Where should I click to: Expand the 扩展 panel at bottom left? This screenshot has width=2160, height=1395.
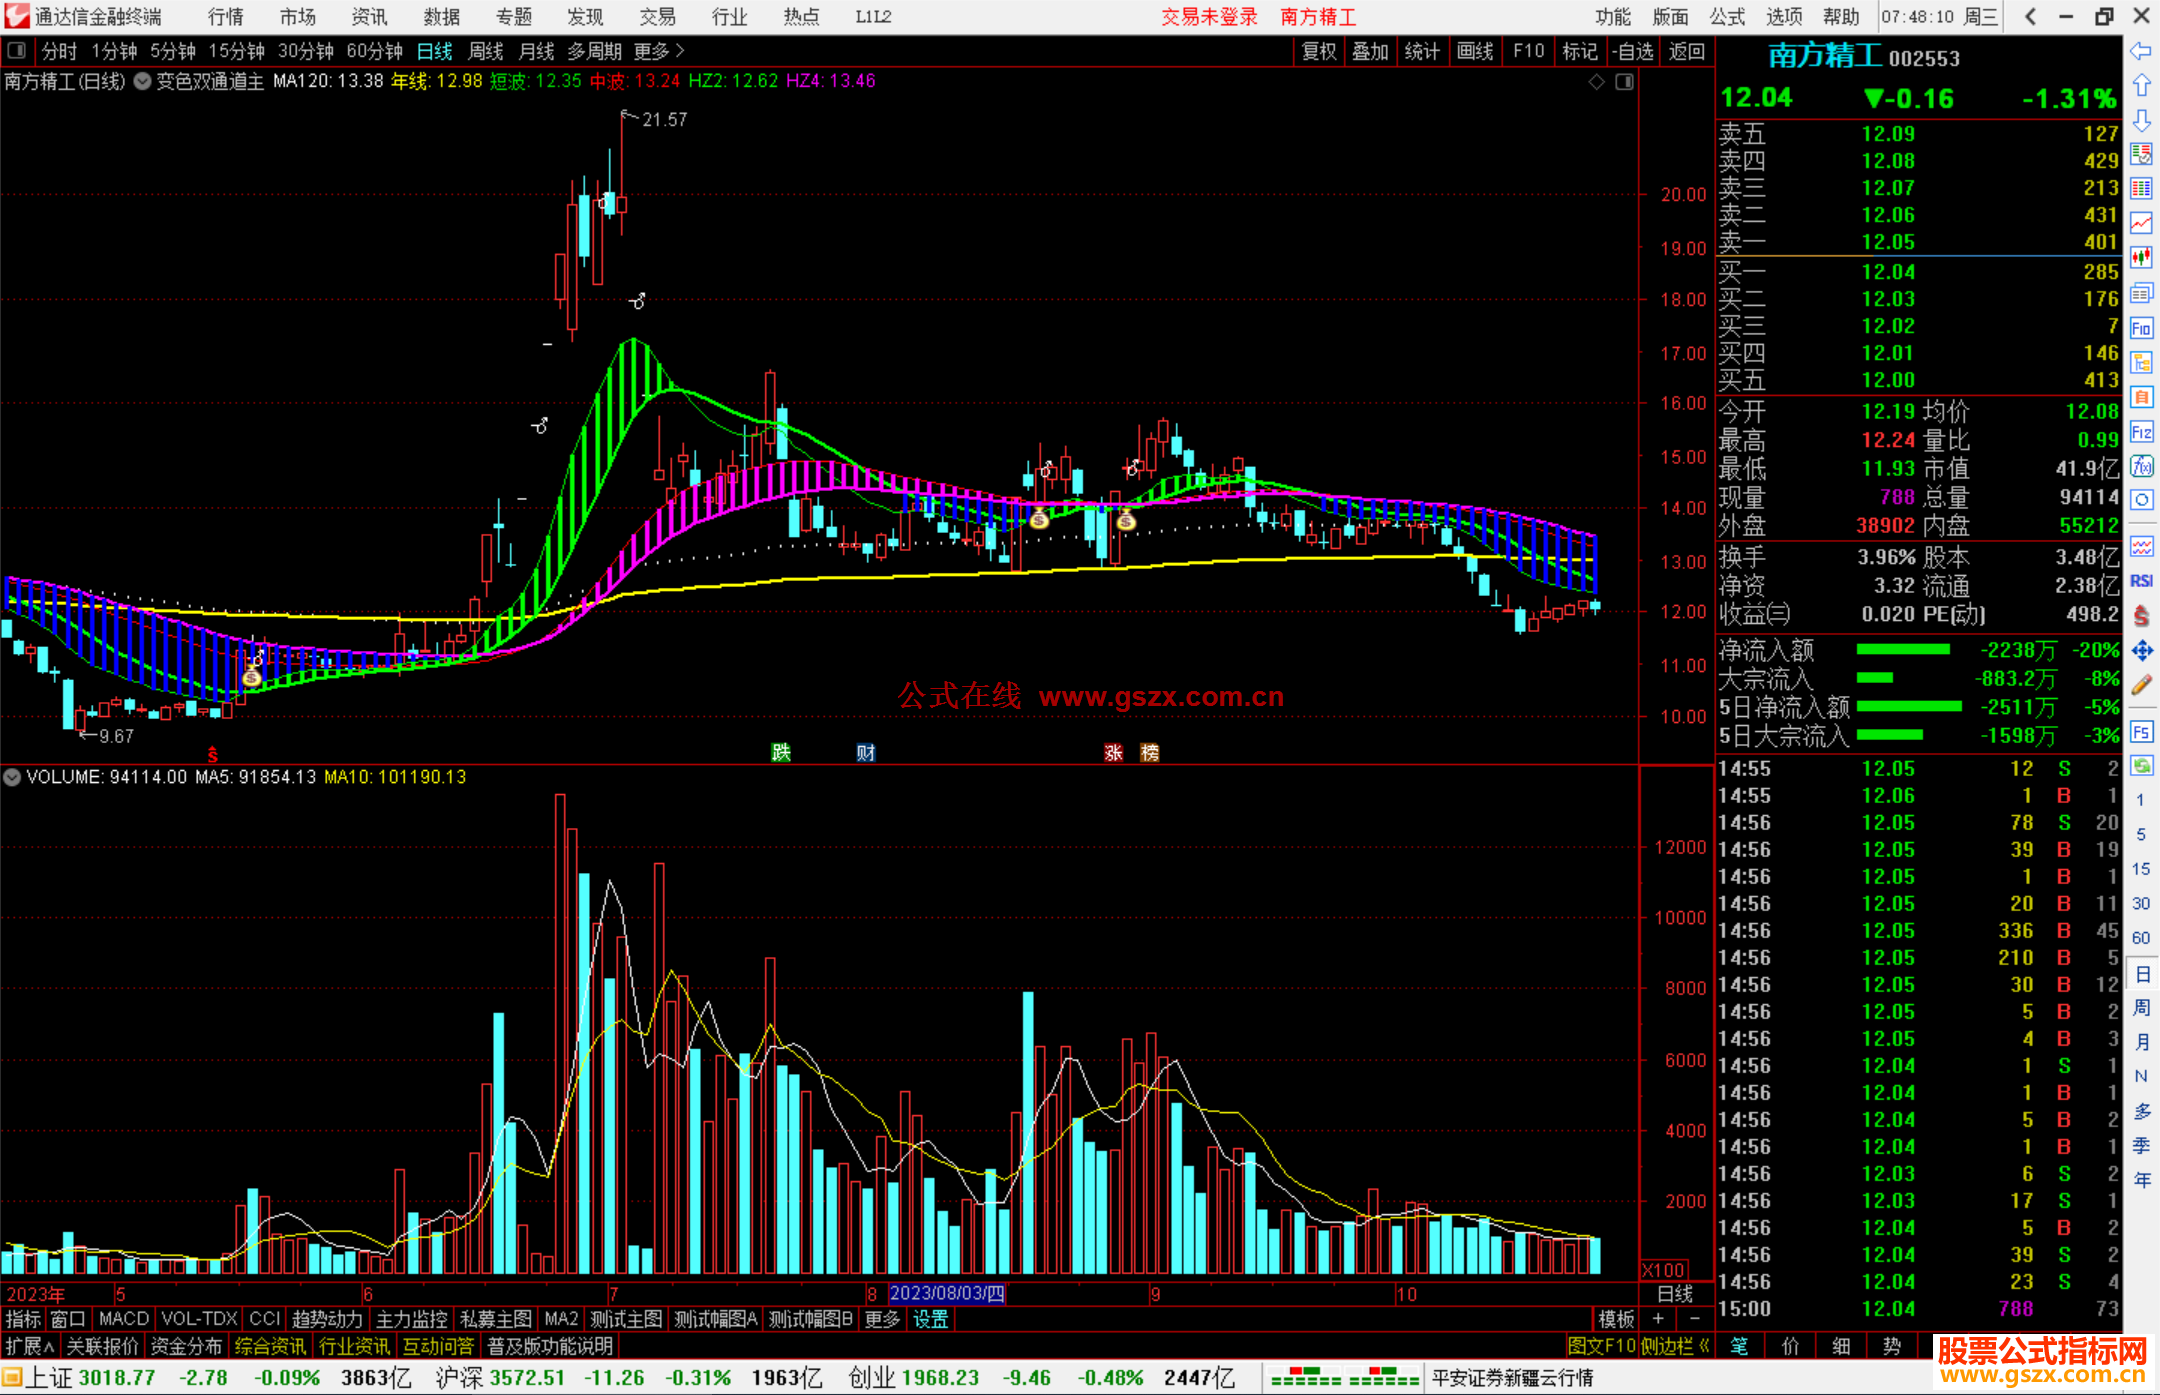(x=30, y=1346)
